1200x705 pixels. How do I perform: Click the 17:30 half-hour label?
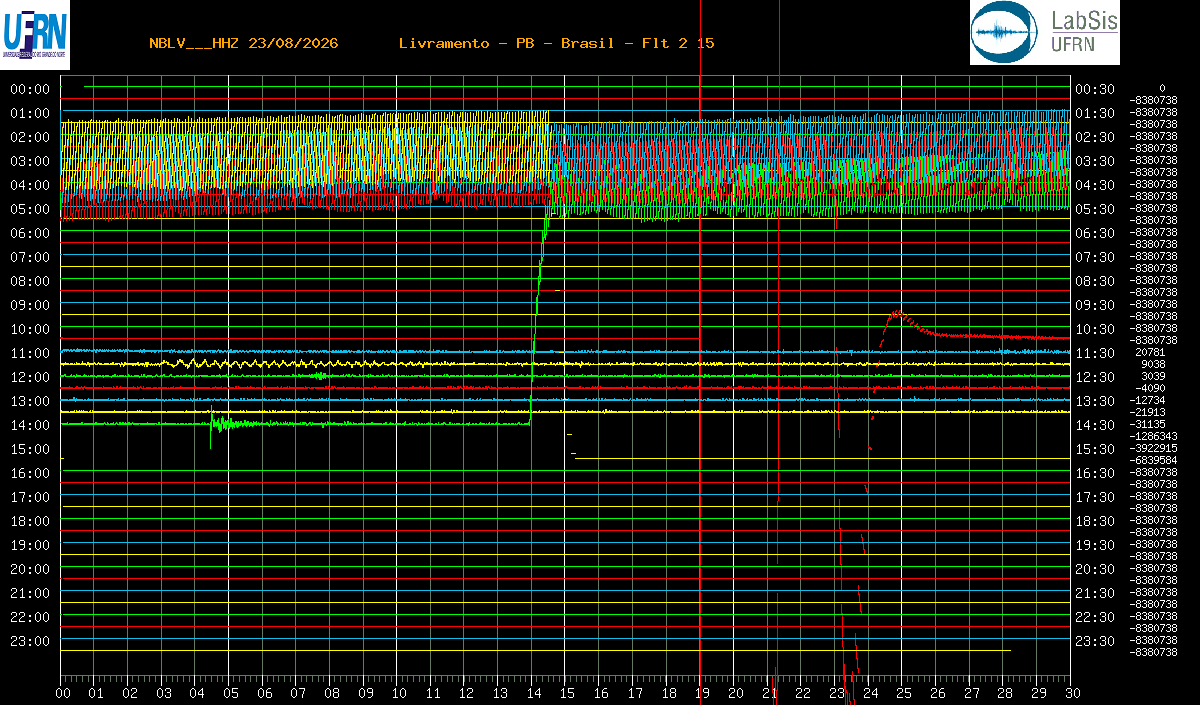pos(1094,497)
